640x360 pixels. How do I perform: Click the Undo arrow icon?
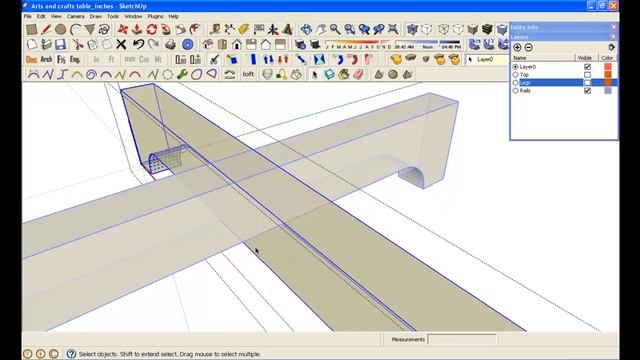pyautogui.click(x=138, y=44)
